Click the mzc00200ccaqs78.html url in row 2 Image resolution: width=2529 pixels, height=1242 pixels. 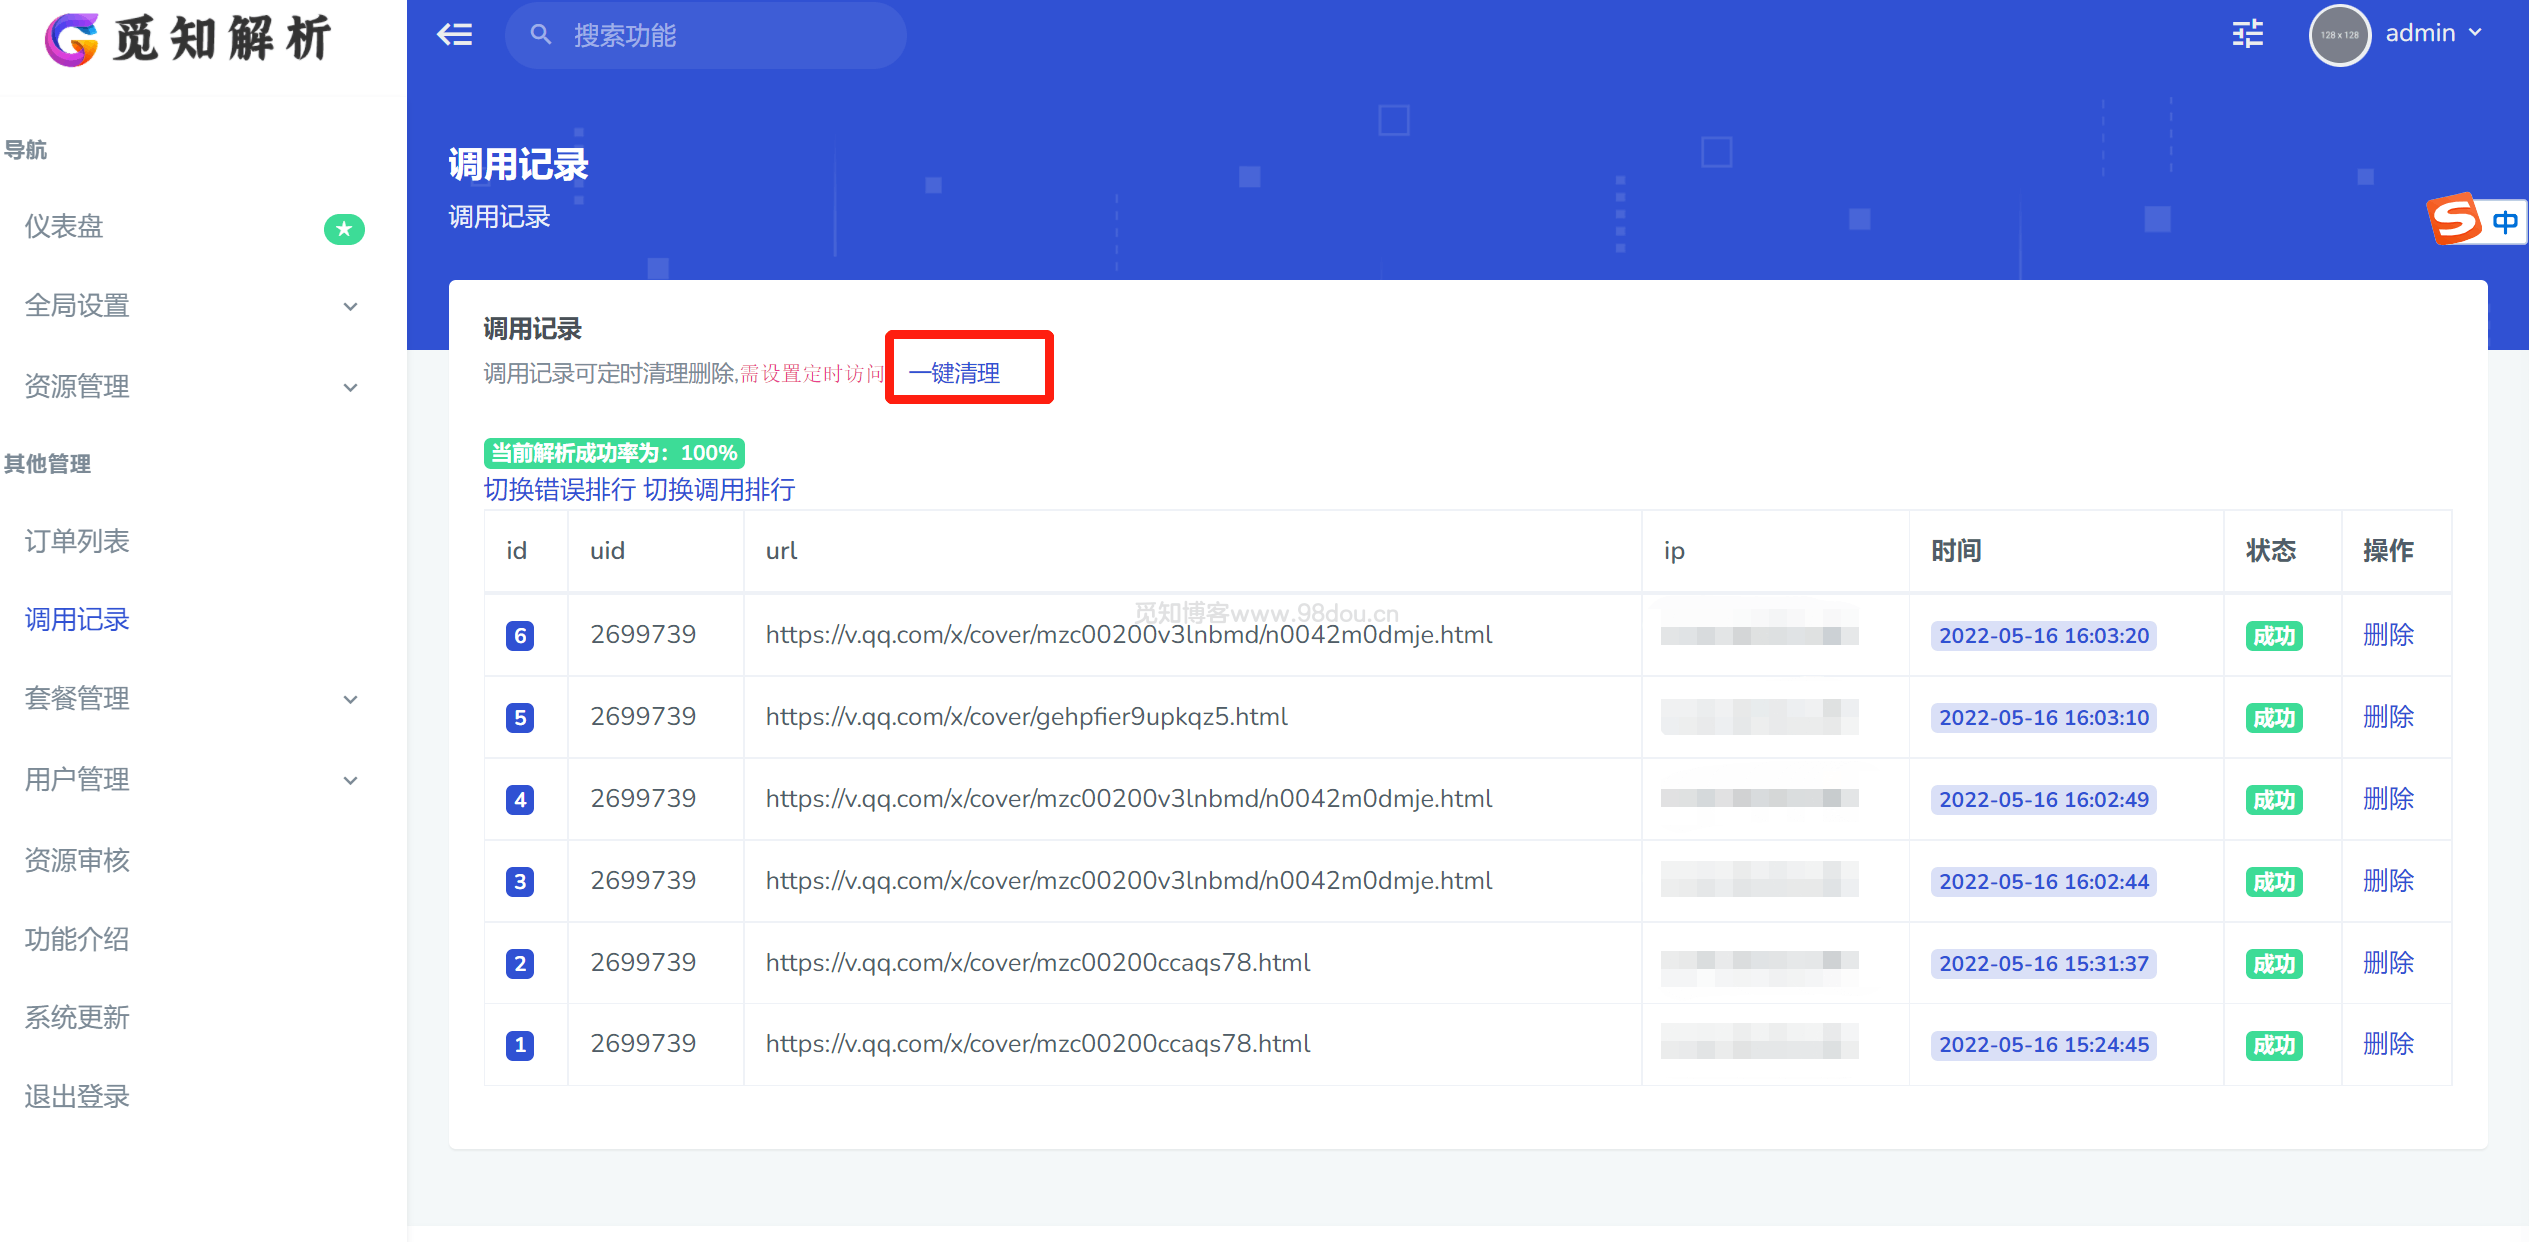tap(1038, 963)
